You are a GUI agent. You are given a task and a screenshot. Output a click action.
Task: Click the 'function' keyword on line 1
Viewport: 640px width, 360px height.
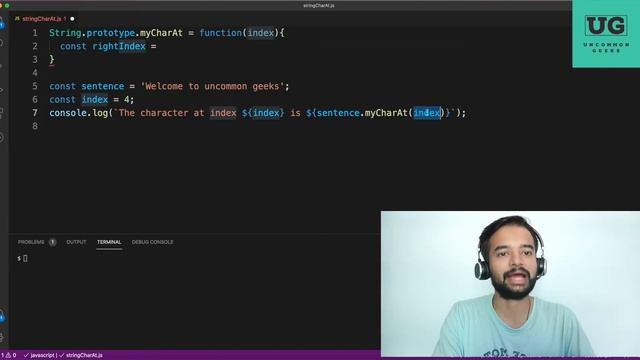220,33
